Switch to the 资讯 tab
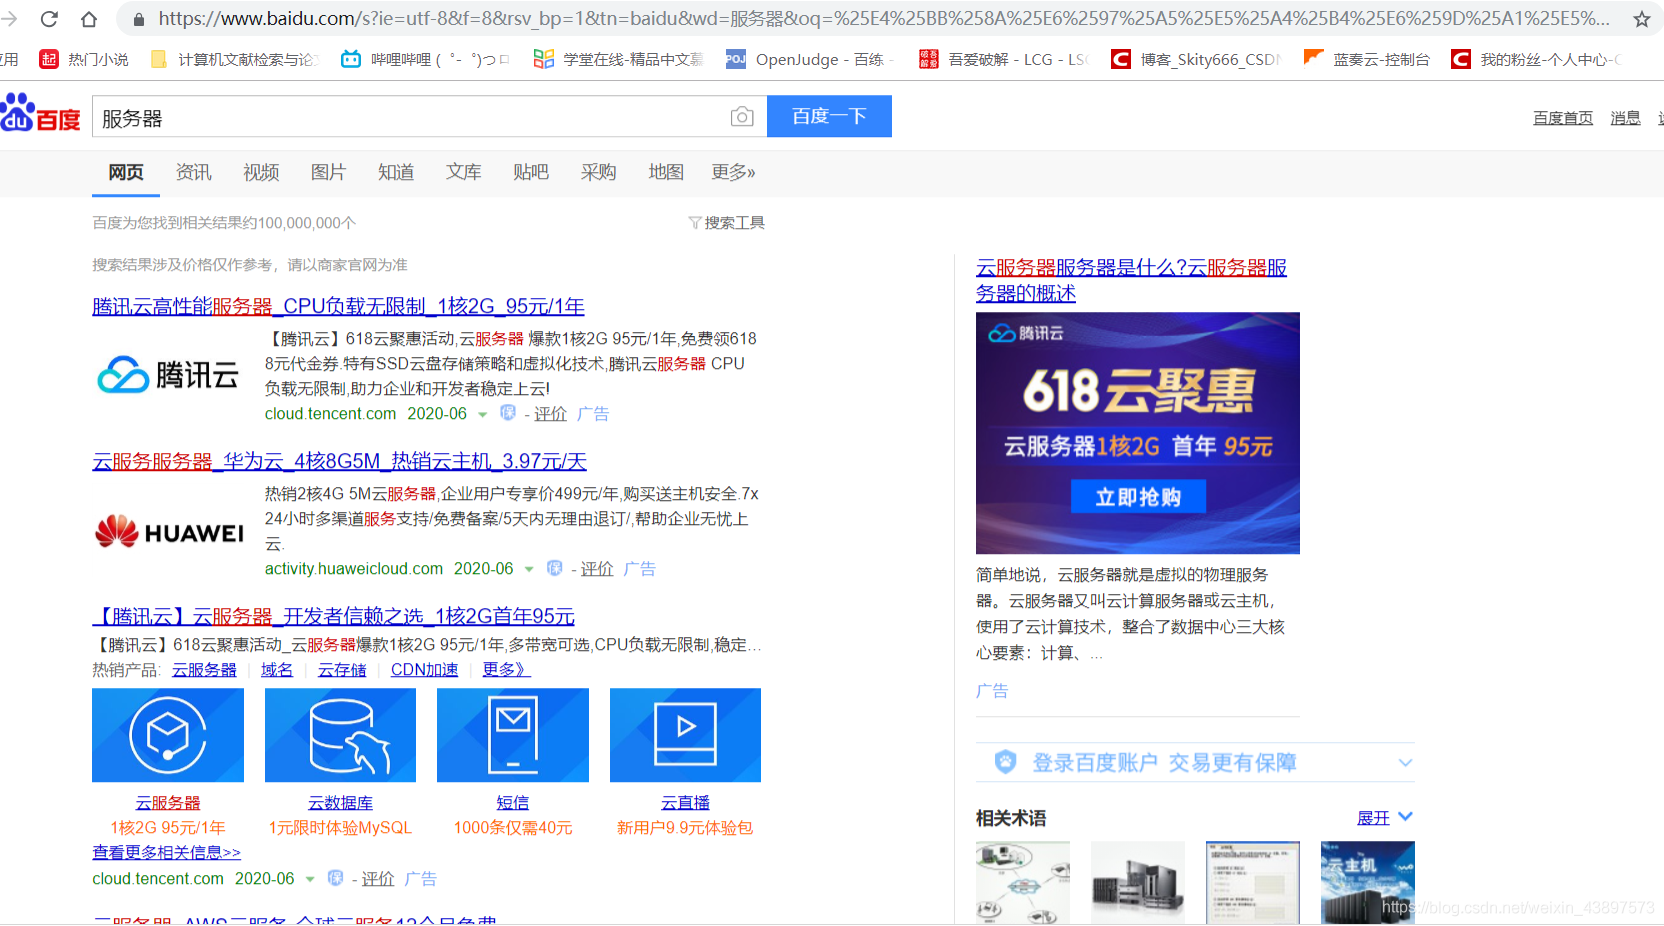Screen dimensions: 1664x926 pyautogui.click(x=194, y=172)
